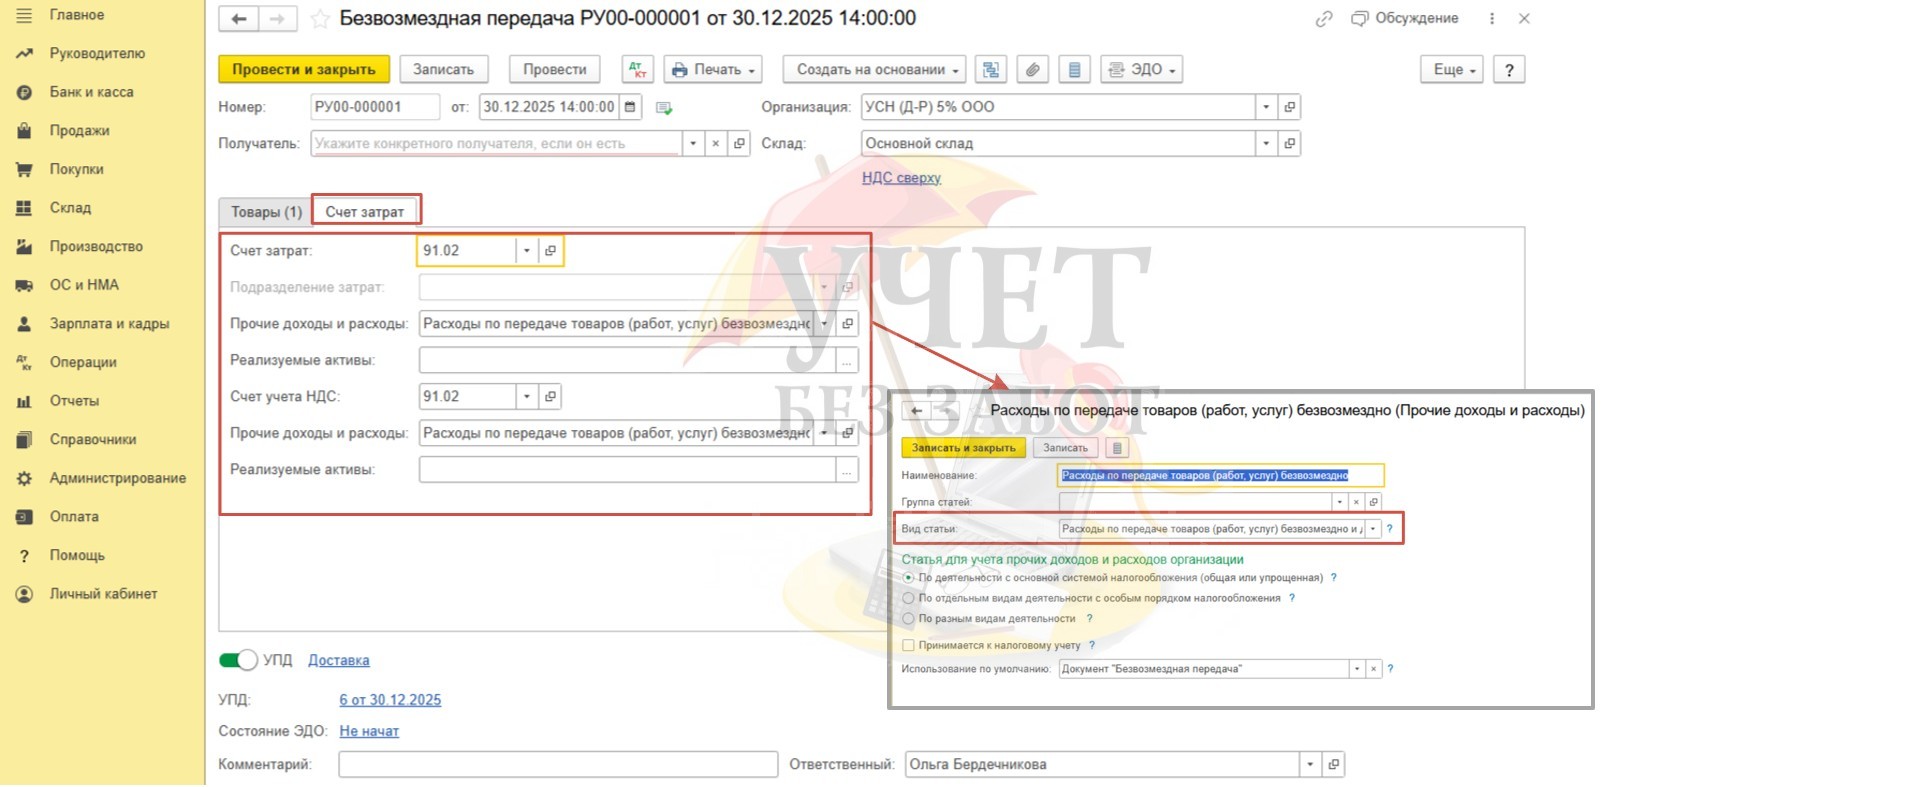Open help with the question mark toolbar button
This screenshot has height=787, width=1920.
(1509, 70)
